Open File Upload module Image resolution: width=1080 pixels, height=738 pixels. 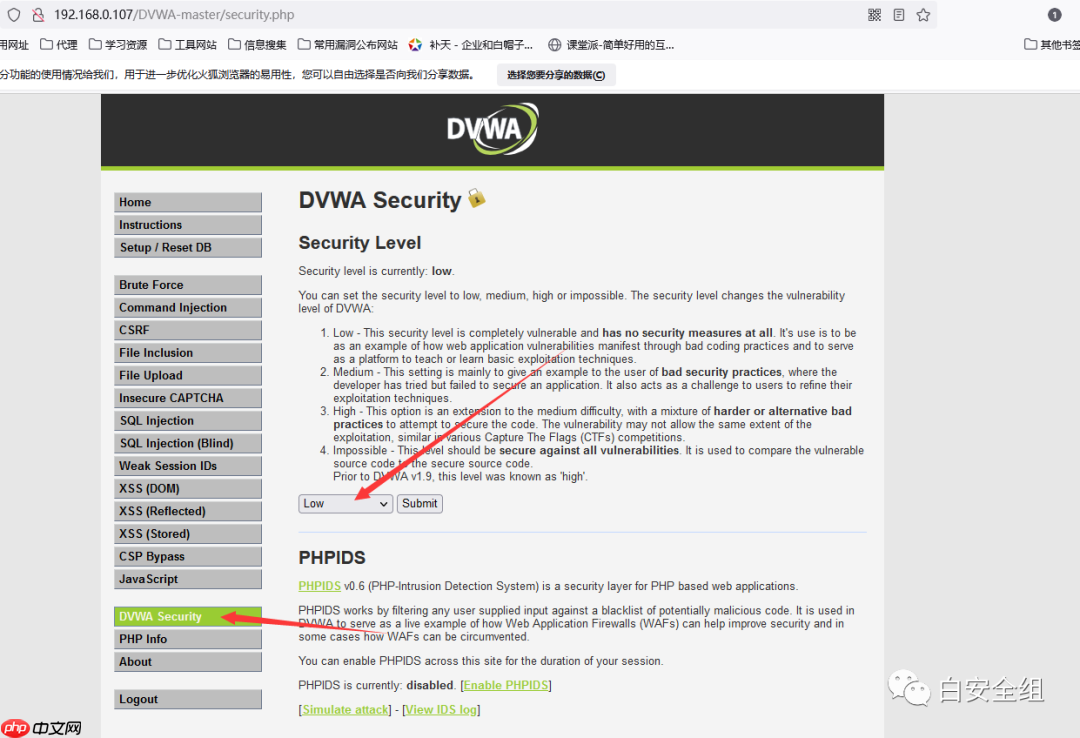point(188,376)
